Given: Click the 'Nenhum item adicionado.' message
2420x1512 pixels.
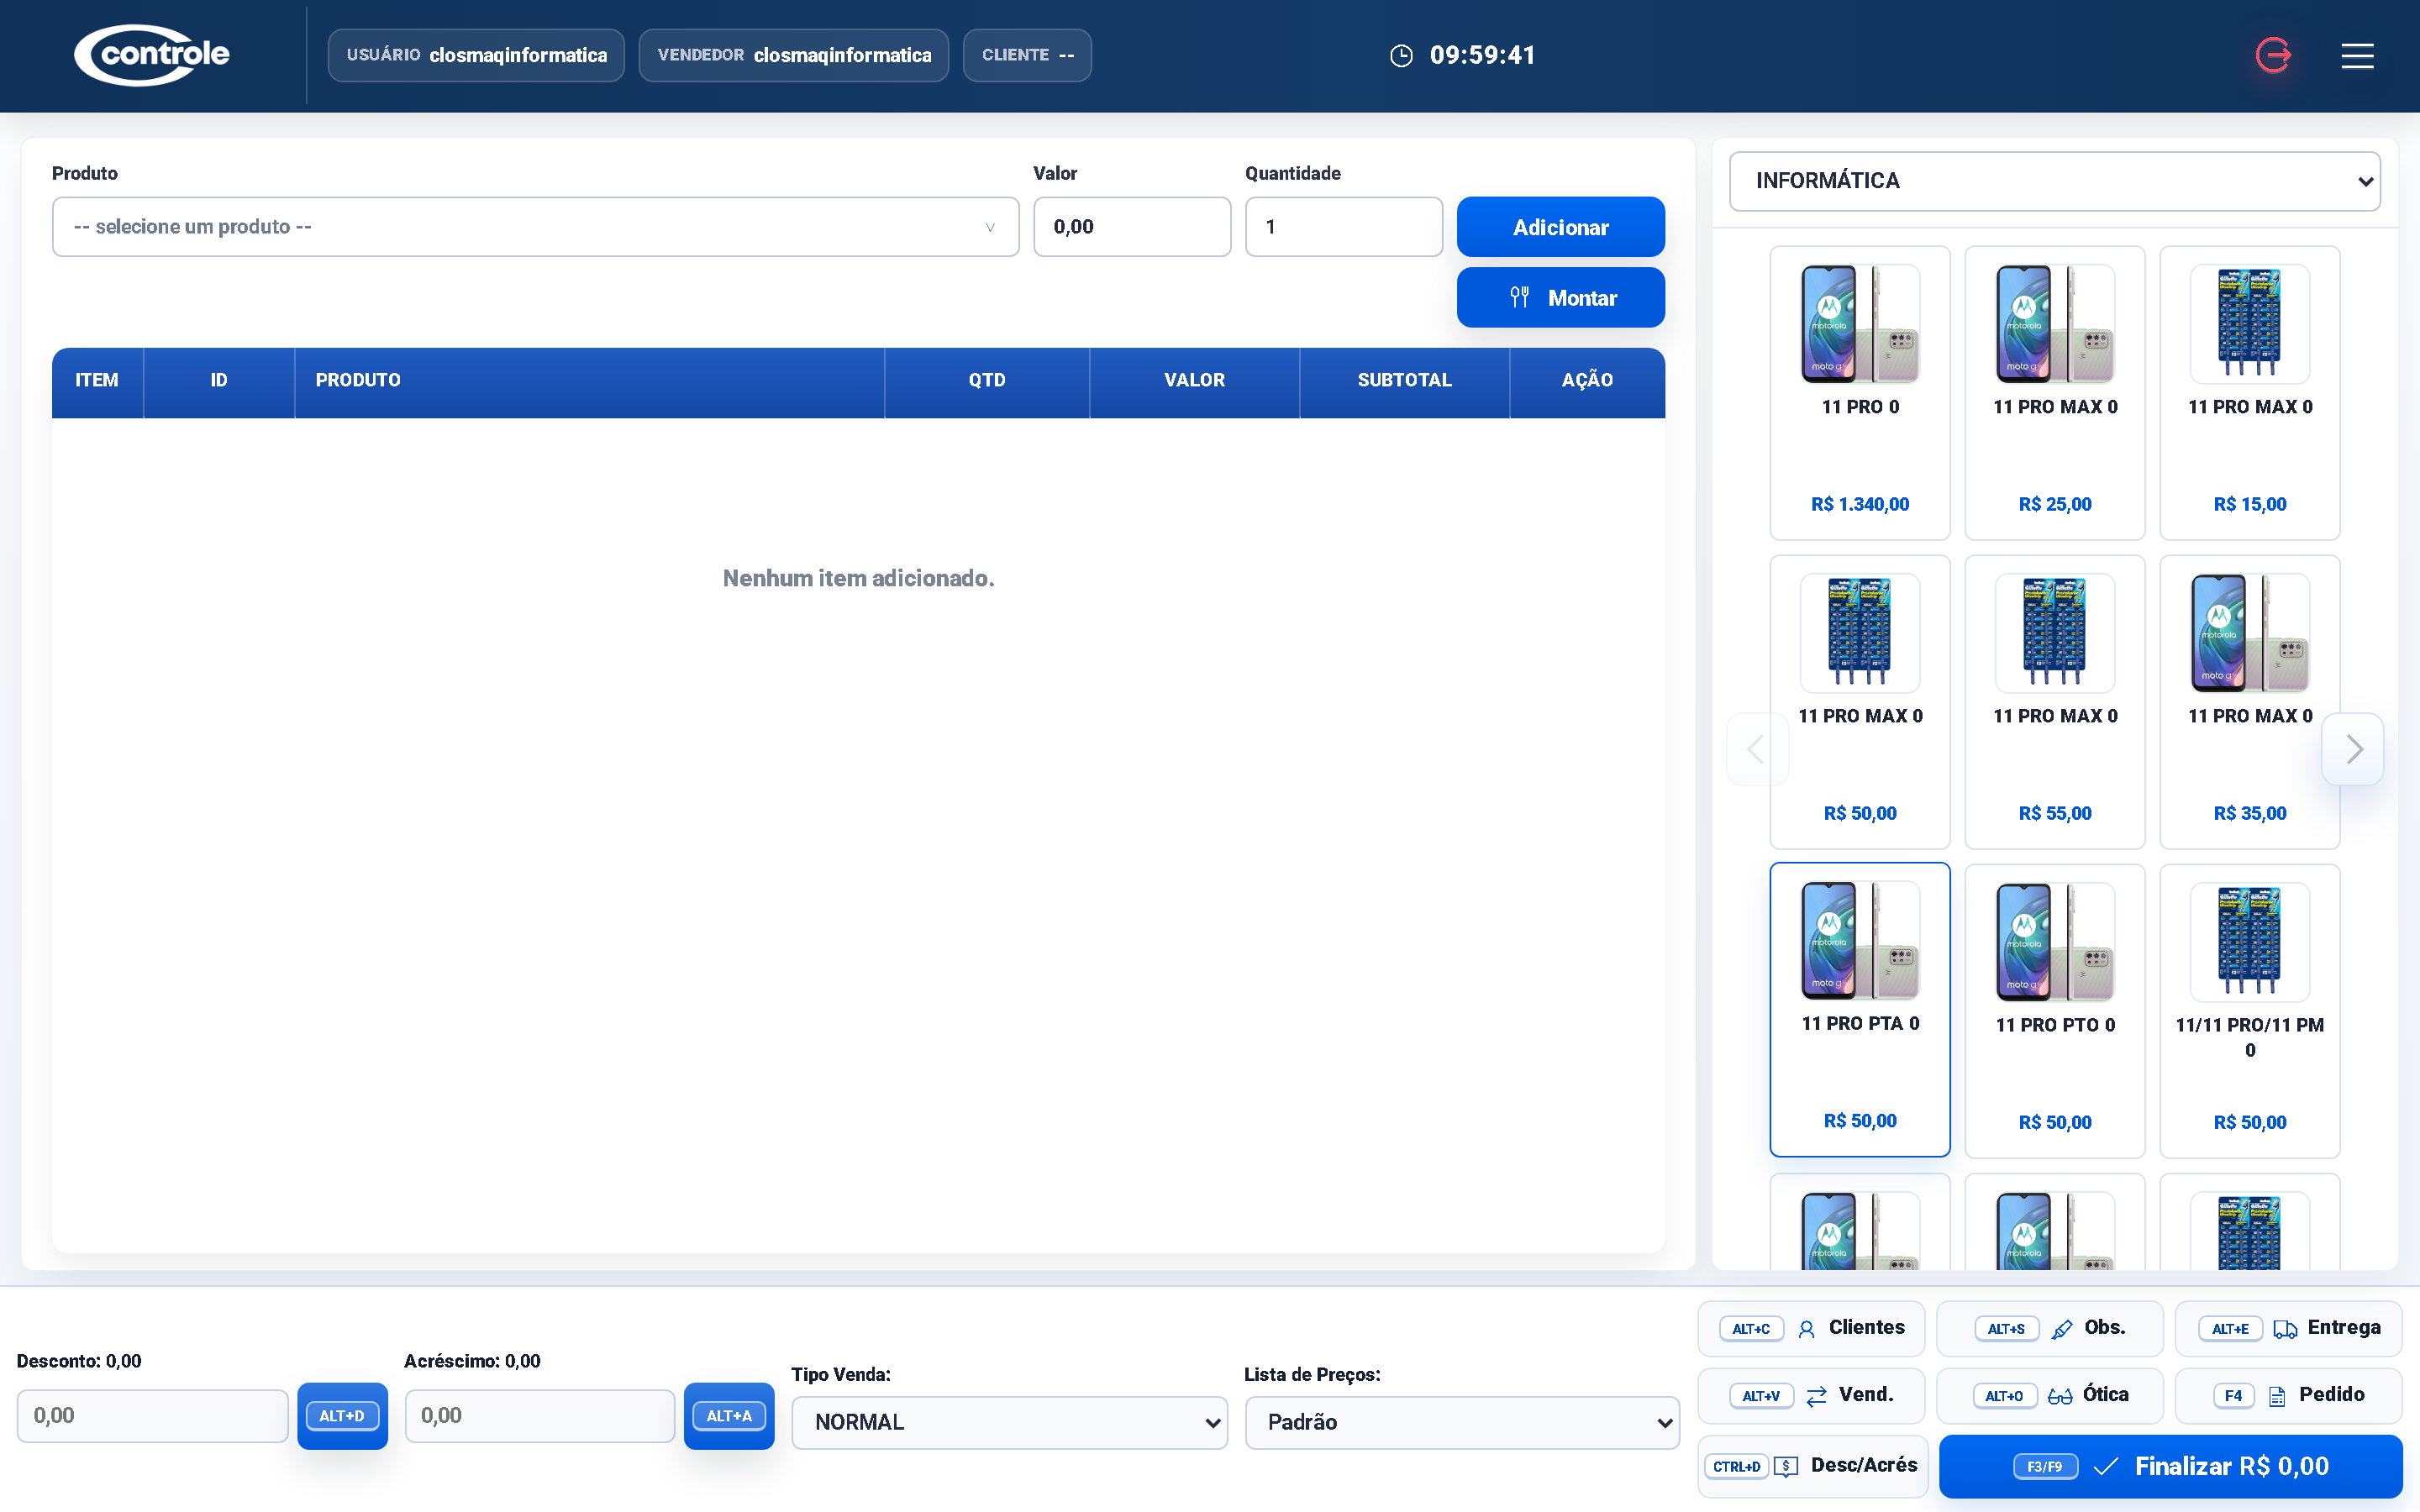Looking at the screenshot, I should coord(858,578).
